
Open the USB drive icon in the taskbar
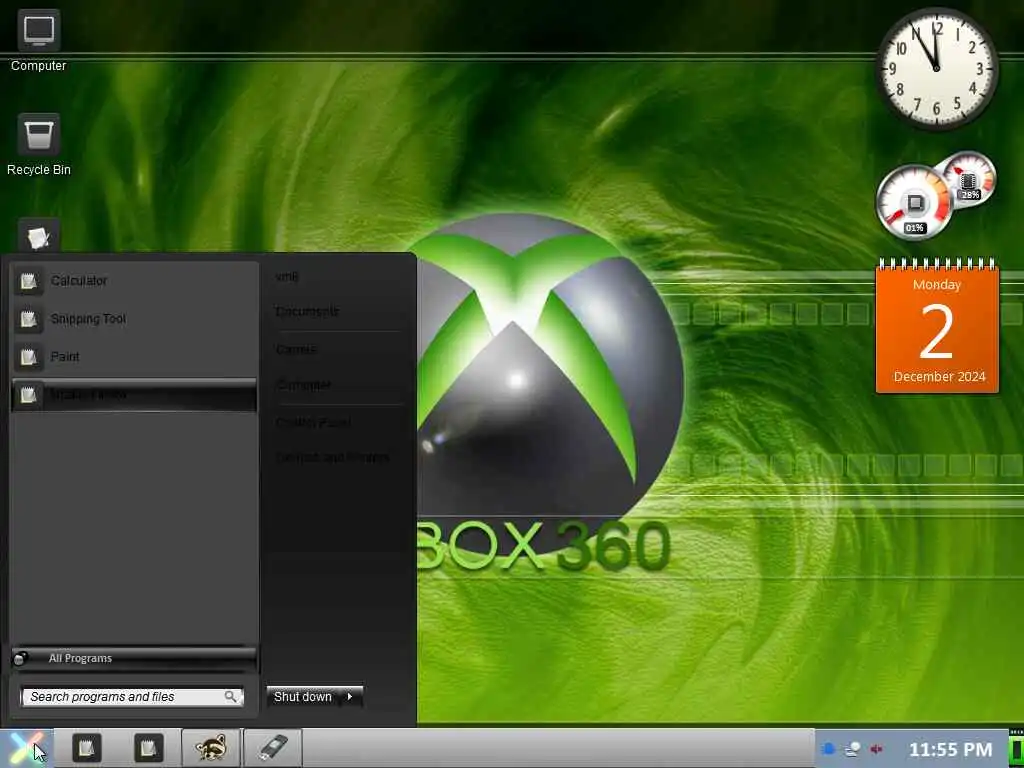273,748
